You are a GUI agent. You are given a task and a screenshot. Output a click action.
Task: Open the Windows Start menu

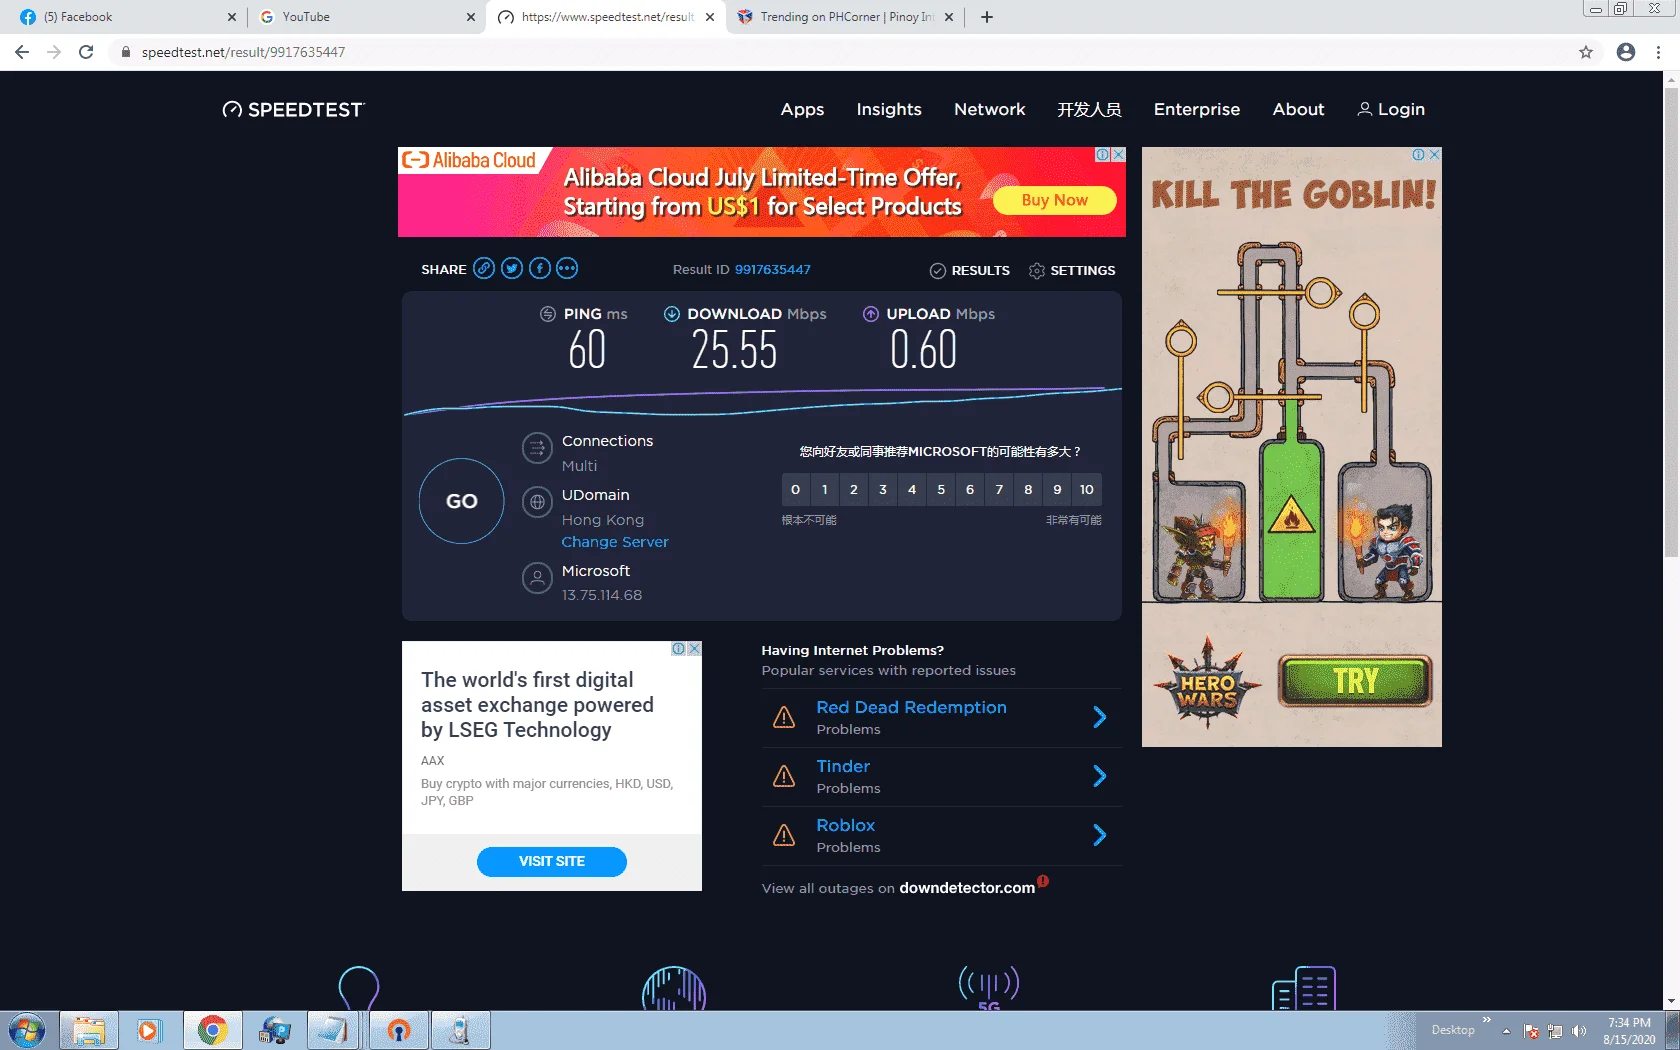[x=27, y=1030]
